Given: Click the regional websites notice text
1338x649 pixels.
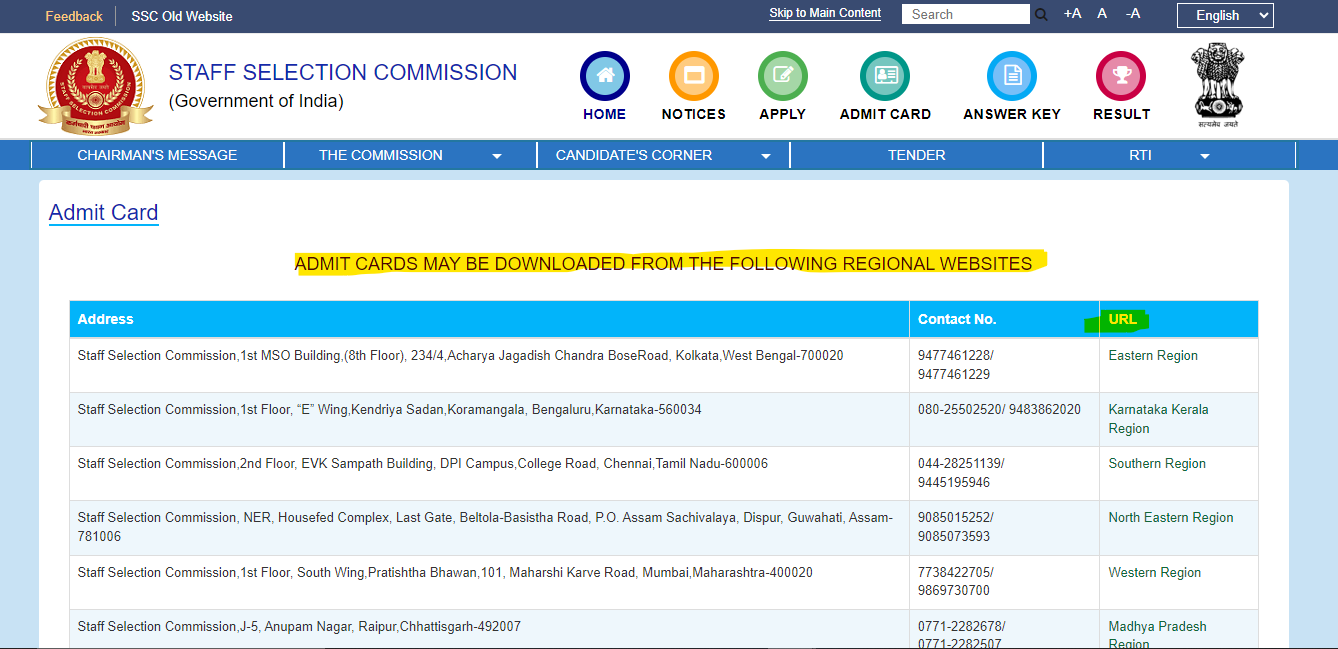Looking at the screenshot, I should click(663, 264).
